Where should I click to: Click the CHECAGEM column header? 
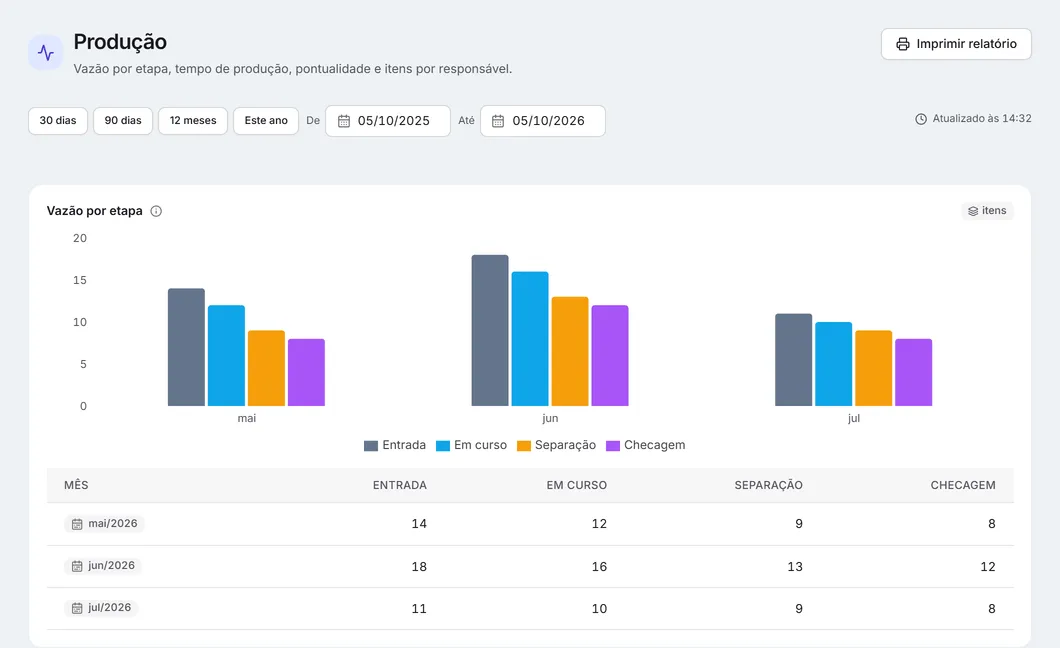pyautogui.click(x=963, y=485)
